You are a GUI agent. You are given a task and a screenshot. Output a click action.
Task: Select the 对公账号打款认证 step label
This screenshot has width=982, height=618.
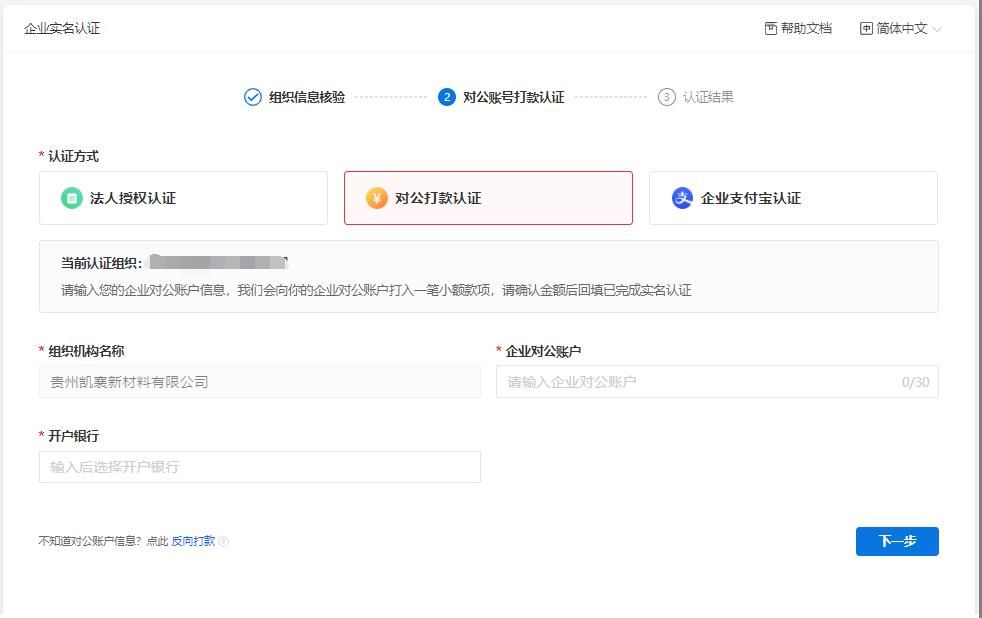pyautogui.click(x=514, y=97)
